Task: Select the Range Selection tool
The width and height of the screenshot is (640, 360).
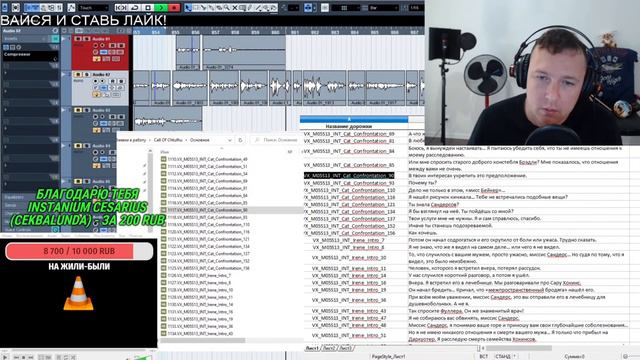Action: coord(196,8)
